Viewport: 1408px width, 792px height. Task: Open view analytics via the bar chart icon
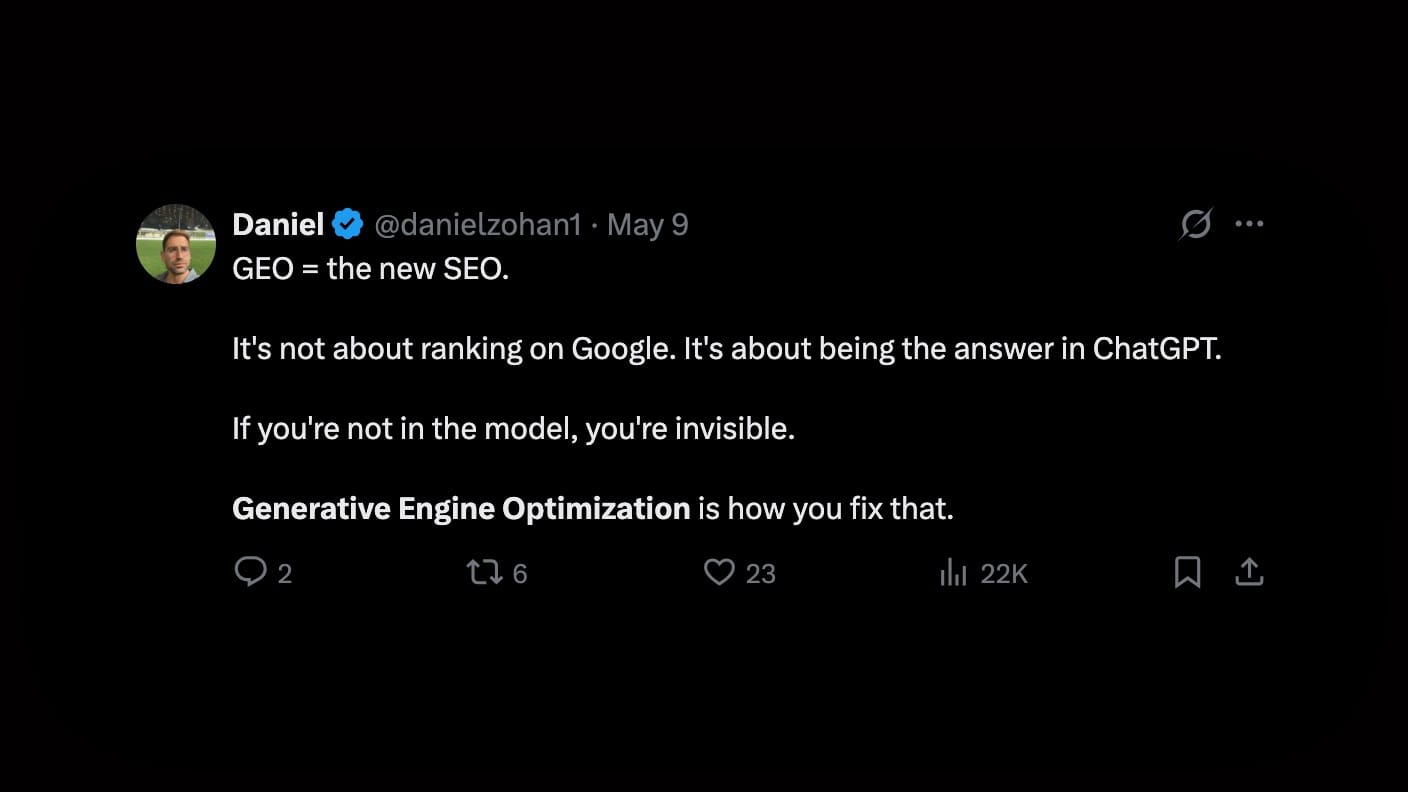(953, 573)
